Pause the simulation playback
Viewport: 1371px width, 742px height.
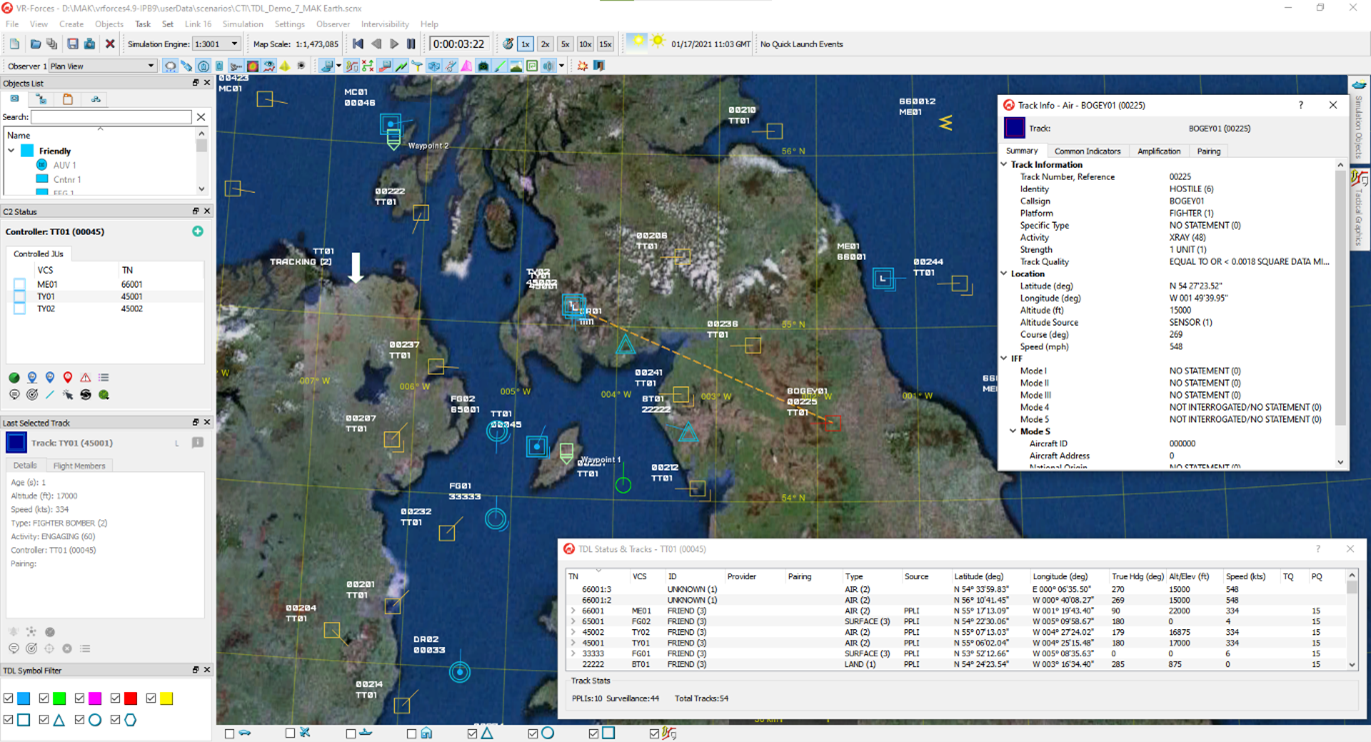coord(411,44)
